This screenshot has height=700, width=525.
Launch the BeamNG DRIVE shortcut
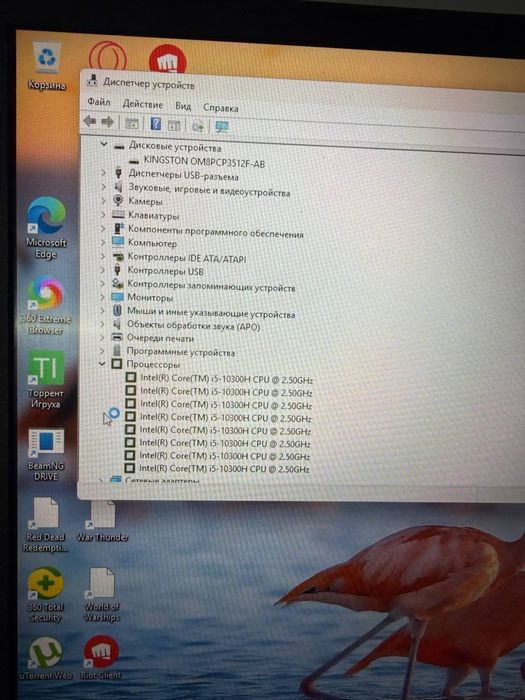46,454
